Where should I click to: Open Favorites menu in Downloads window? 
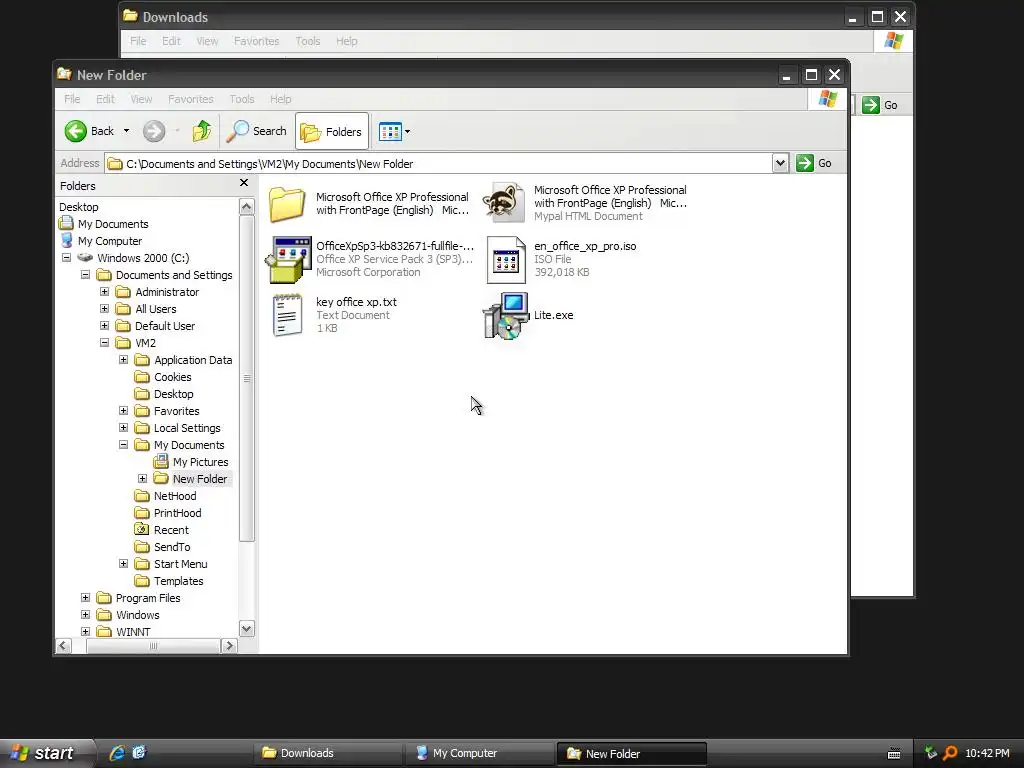click(x=257, y=41)
